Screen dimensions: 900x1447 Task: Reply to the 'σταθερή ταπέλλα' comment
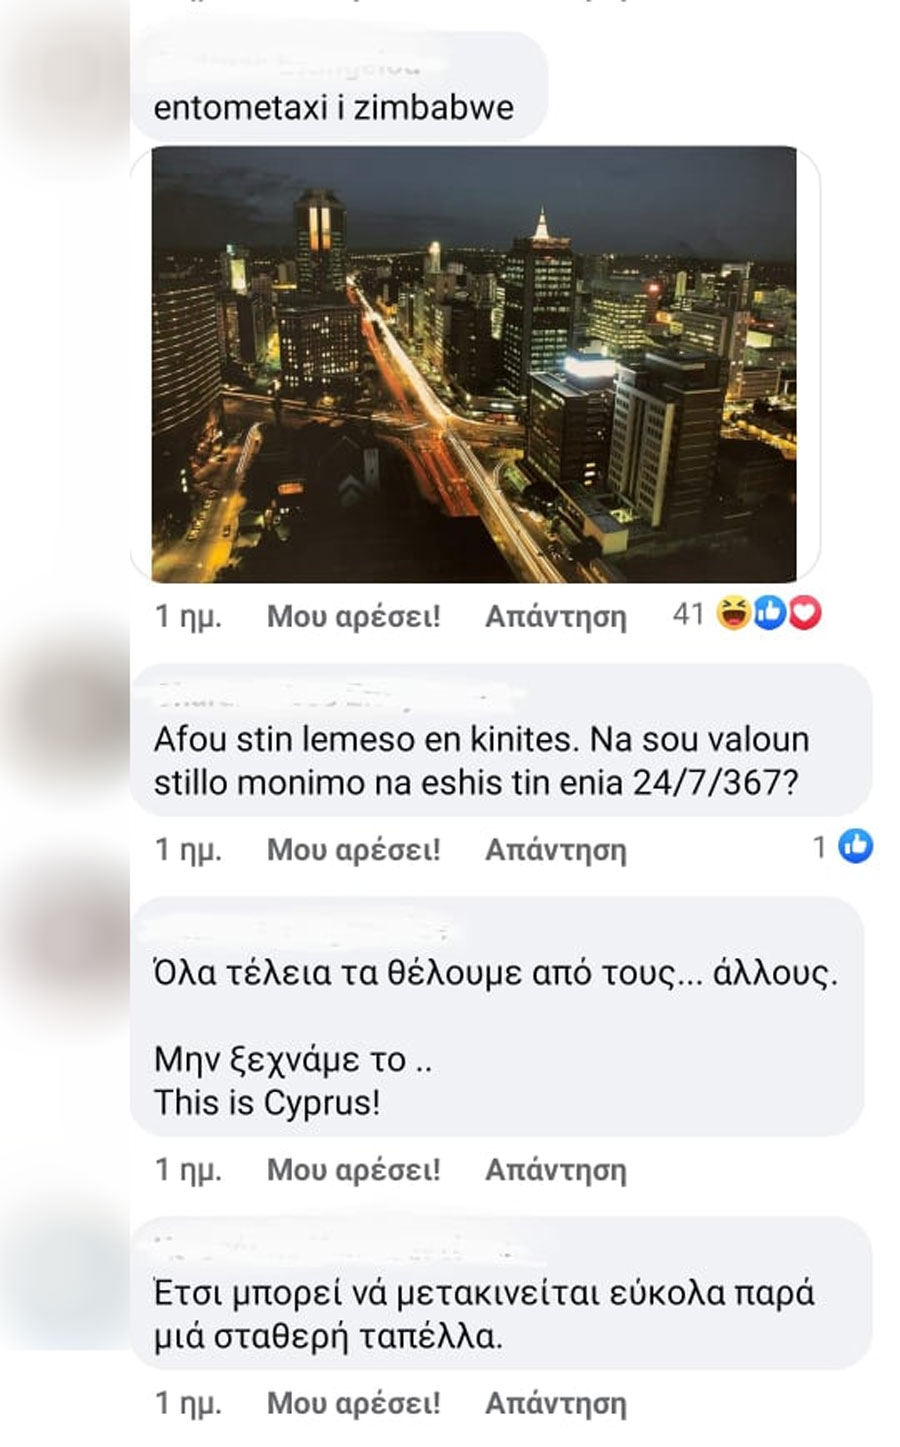pos(556,1403)
